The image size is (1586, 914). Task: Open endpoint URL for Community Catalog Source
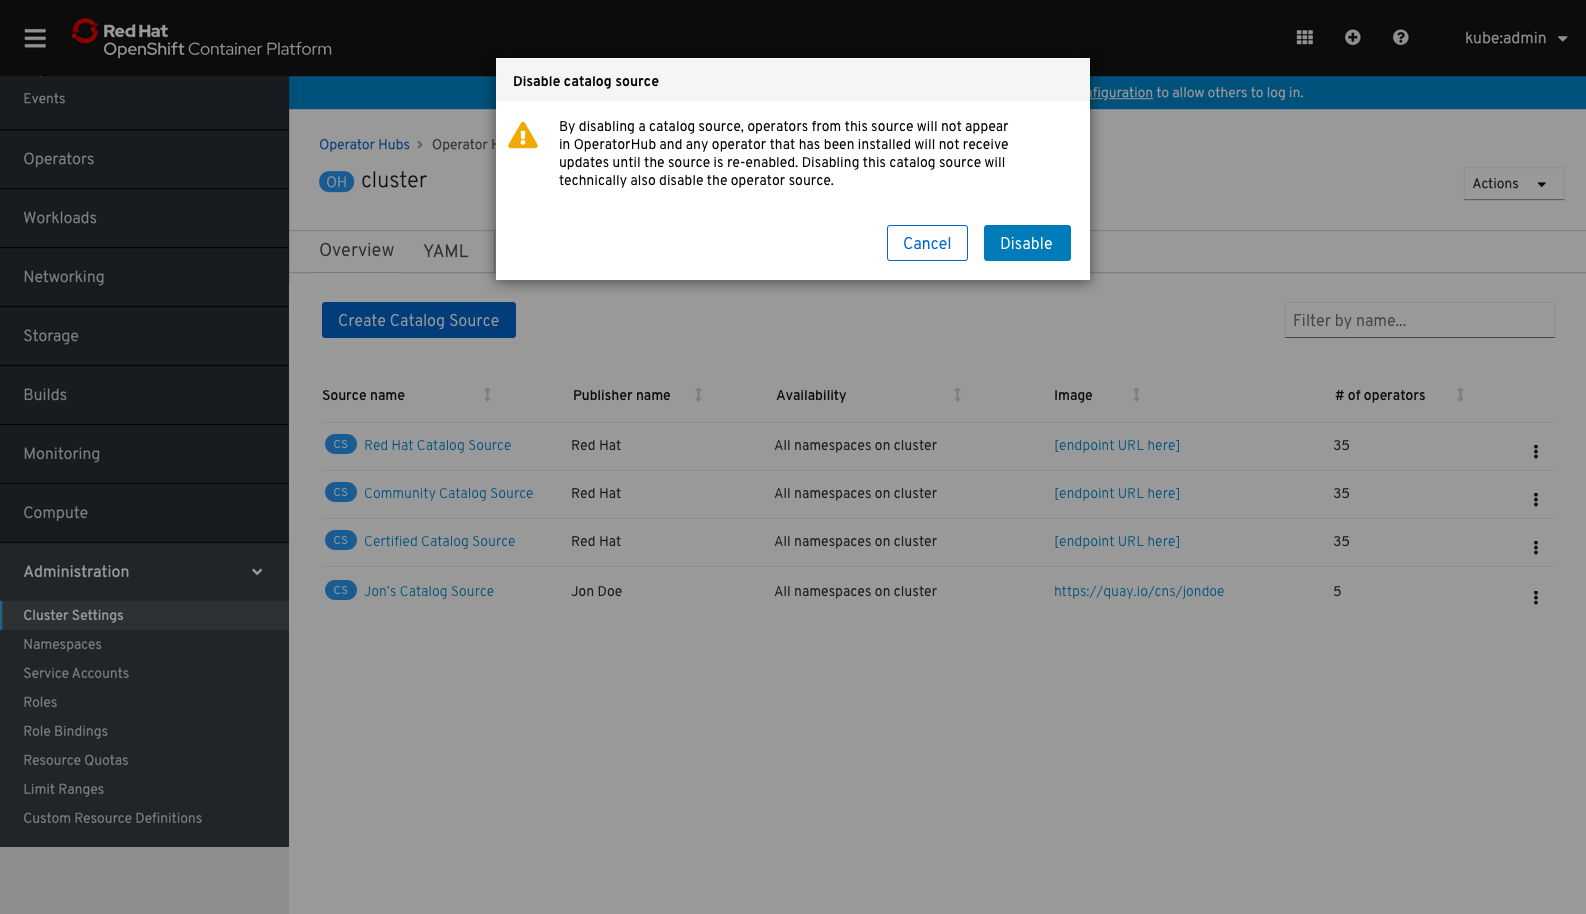(x=1117, y=493)
